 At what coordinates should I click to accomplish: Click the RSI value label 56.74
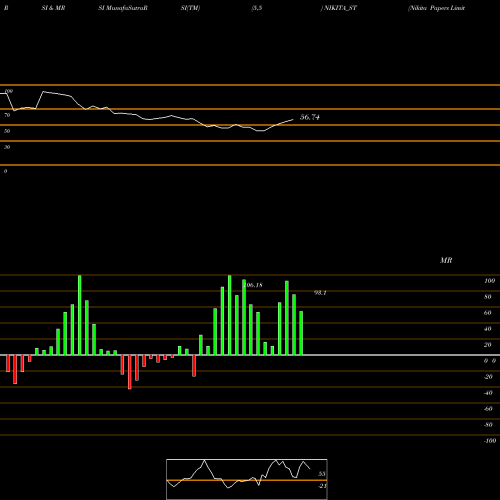(310, 117)
